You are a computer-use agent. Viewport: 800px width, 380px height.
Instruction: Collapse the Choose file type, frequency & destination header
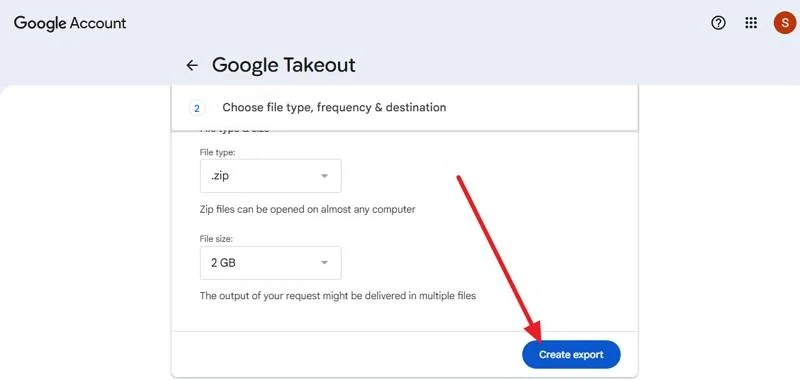[x=405, y=108]
